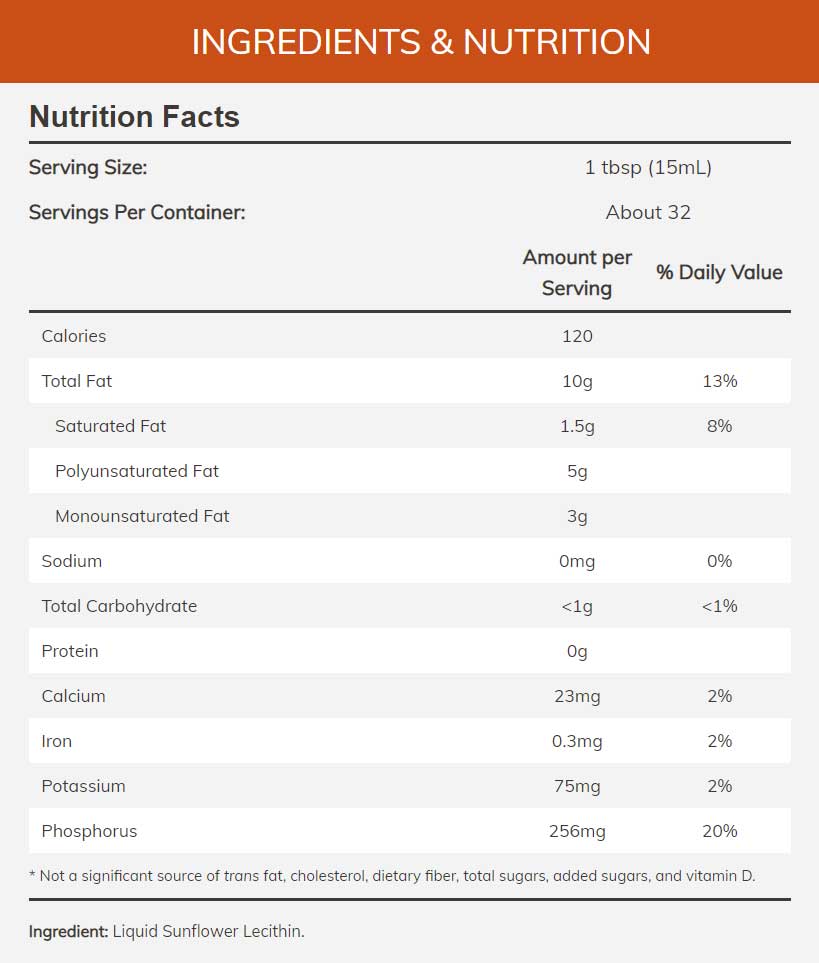
Task: Select the Phosphorus 20% daily value
Action: (x=719, y=831)
